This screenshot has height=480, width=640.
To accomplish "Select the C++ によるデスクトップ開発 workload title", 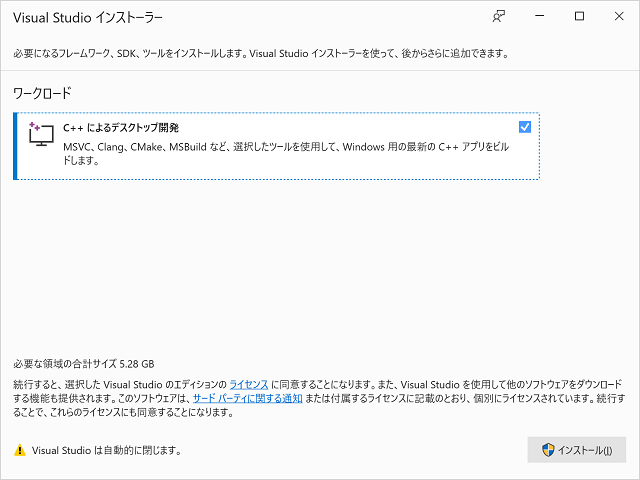I will click(x=121, y=128).
